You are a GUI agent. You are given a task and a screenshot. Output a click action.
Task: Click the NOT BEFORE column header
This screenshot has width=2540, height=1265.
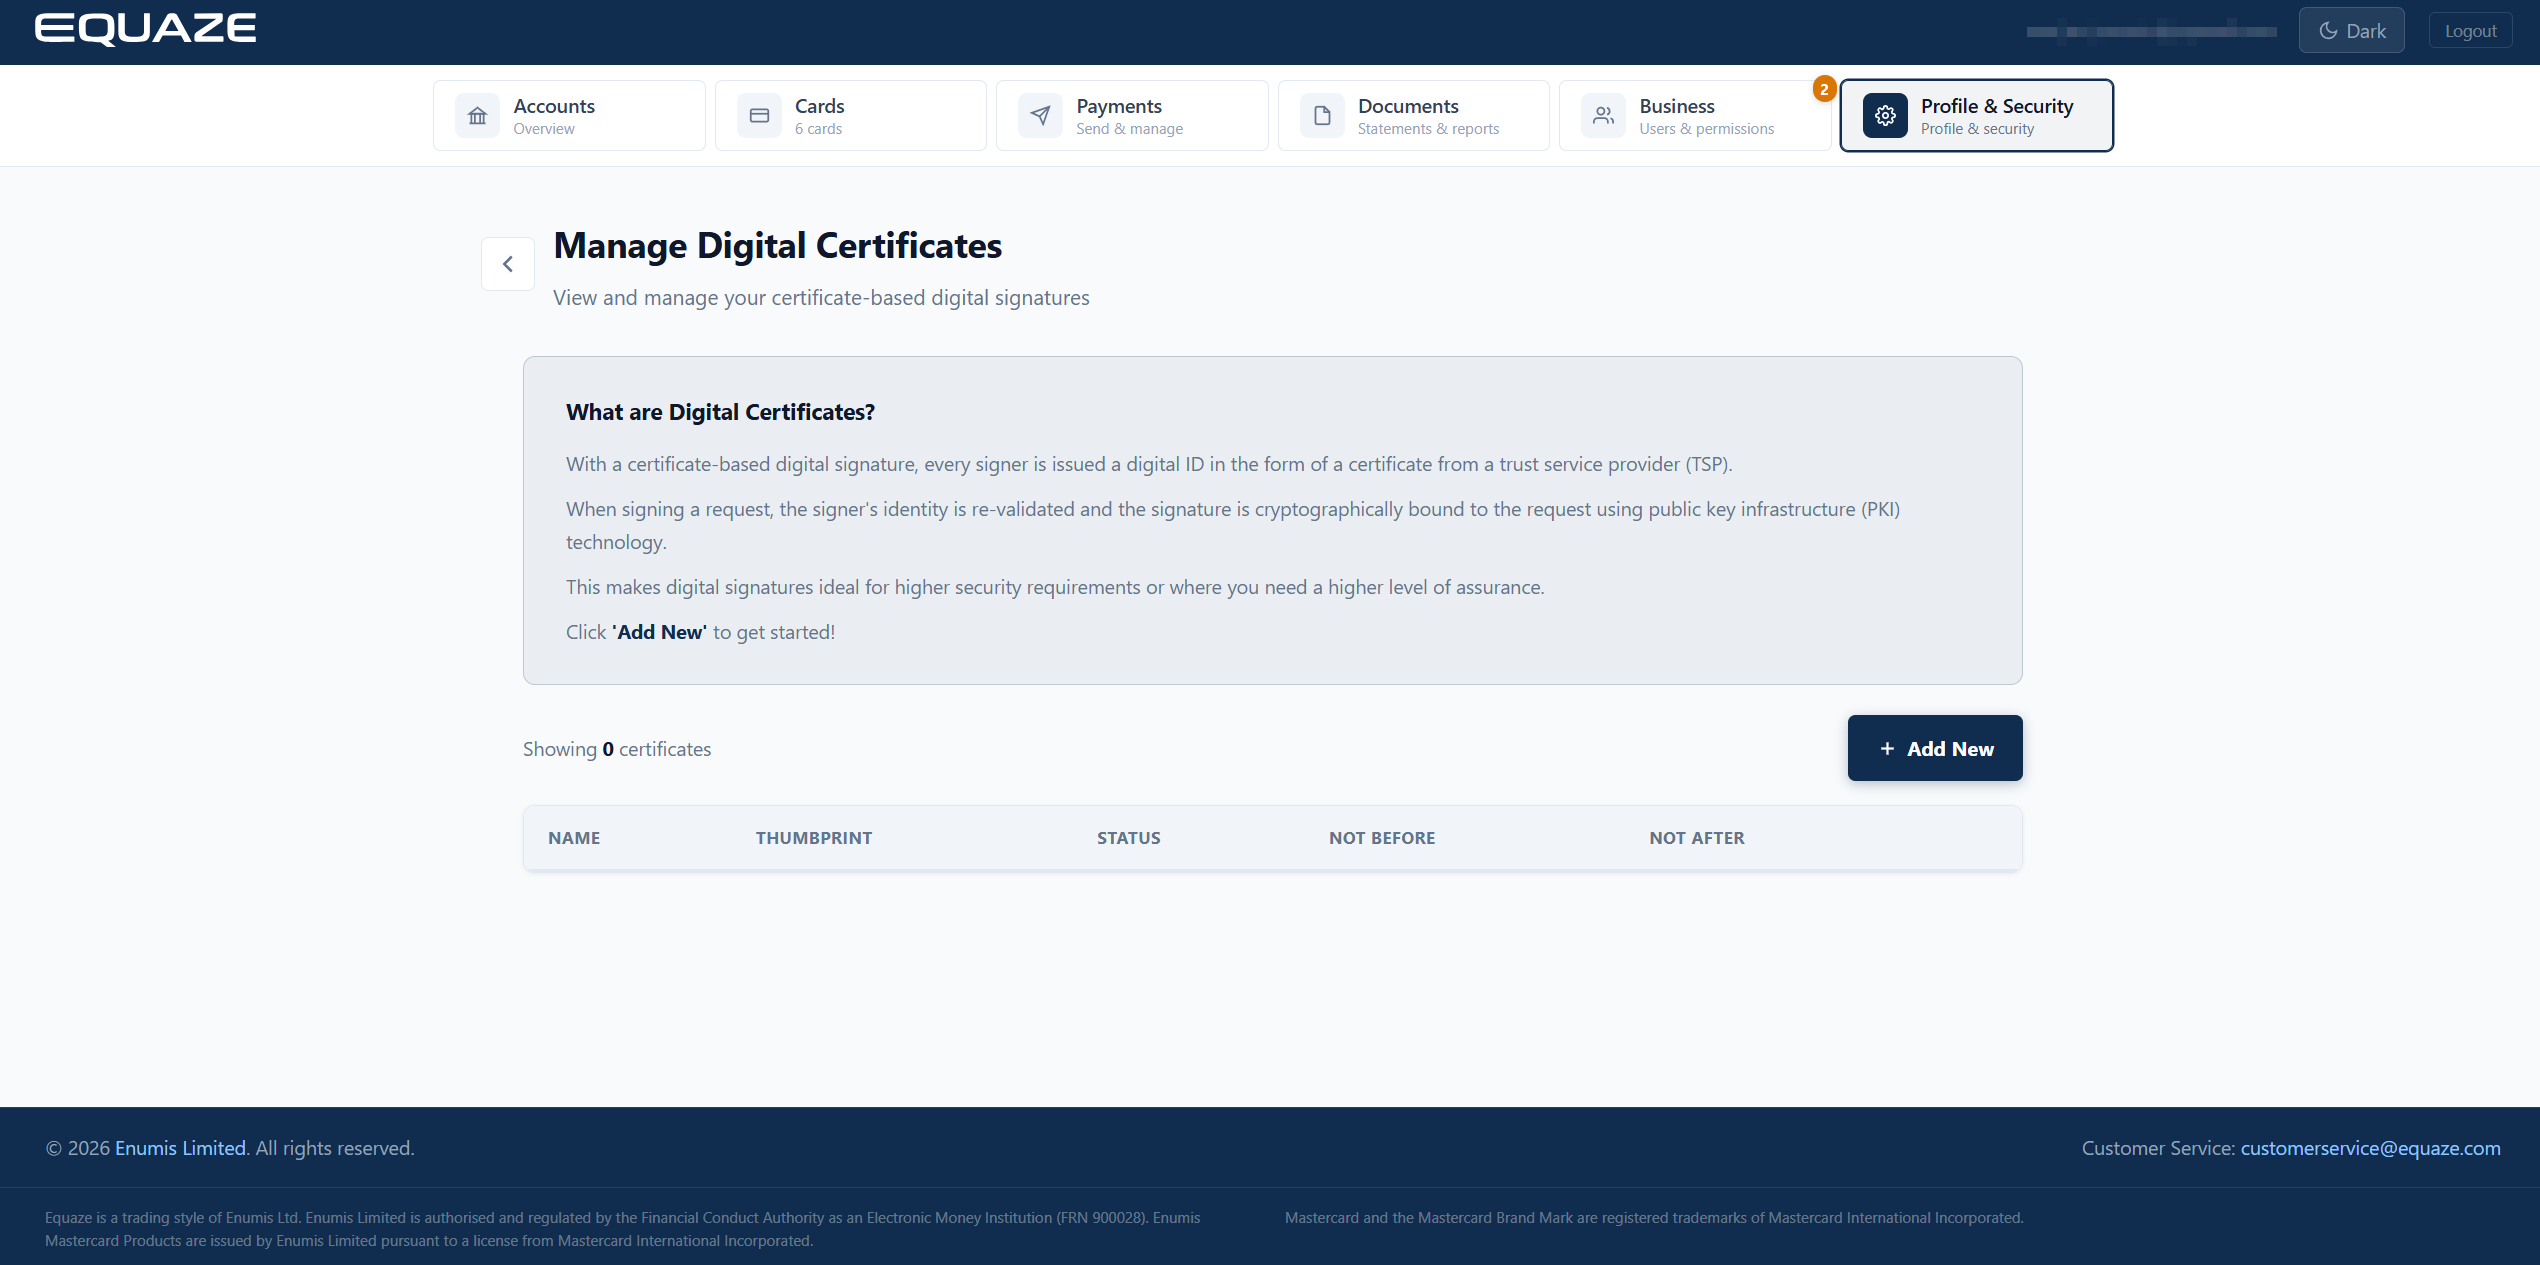tap(1382, 838)
